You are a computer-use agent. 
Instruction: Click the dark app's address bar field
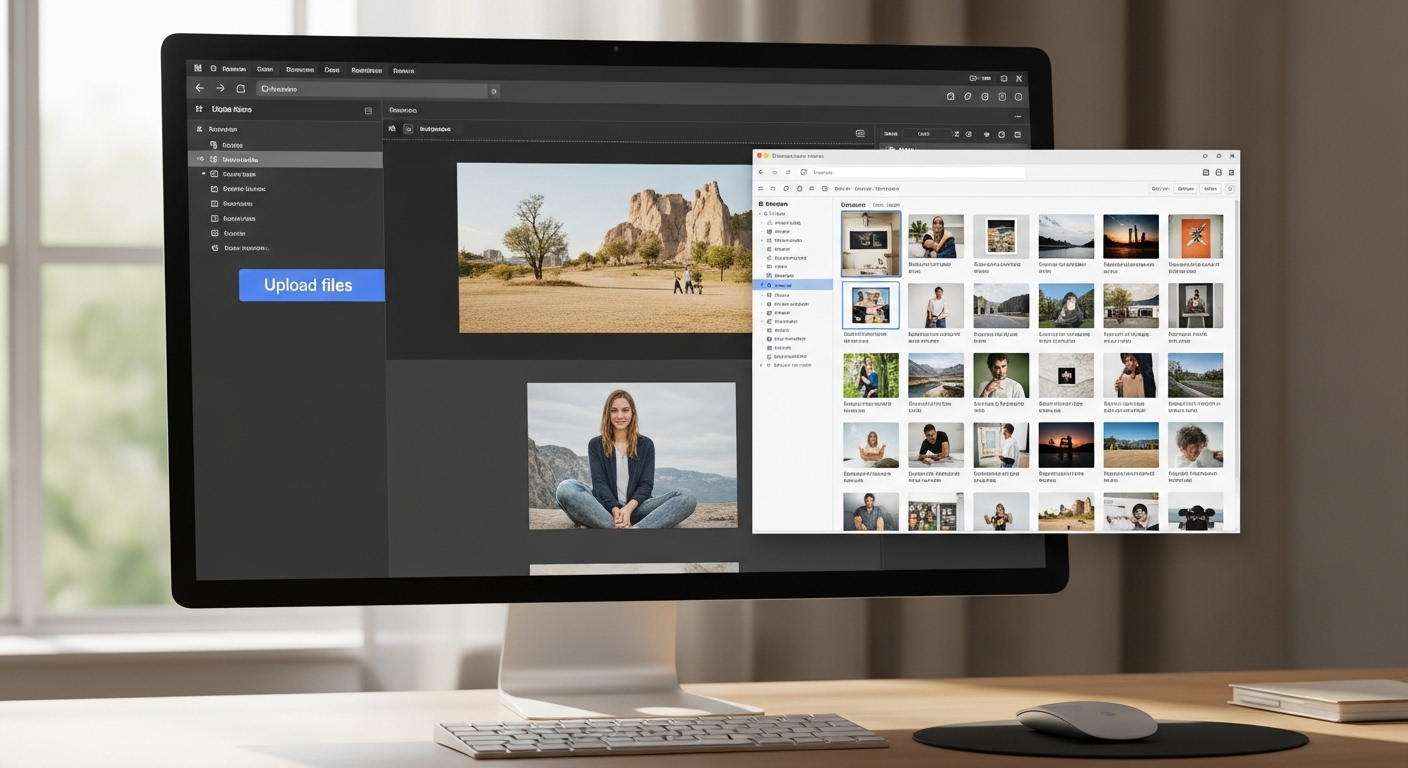pyautogui.click(x=372, y=90)
